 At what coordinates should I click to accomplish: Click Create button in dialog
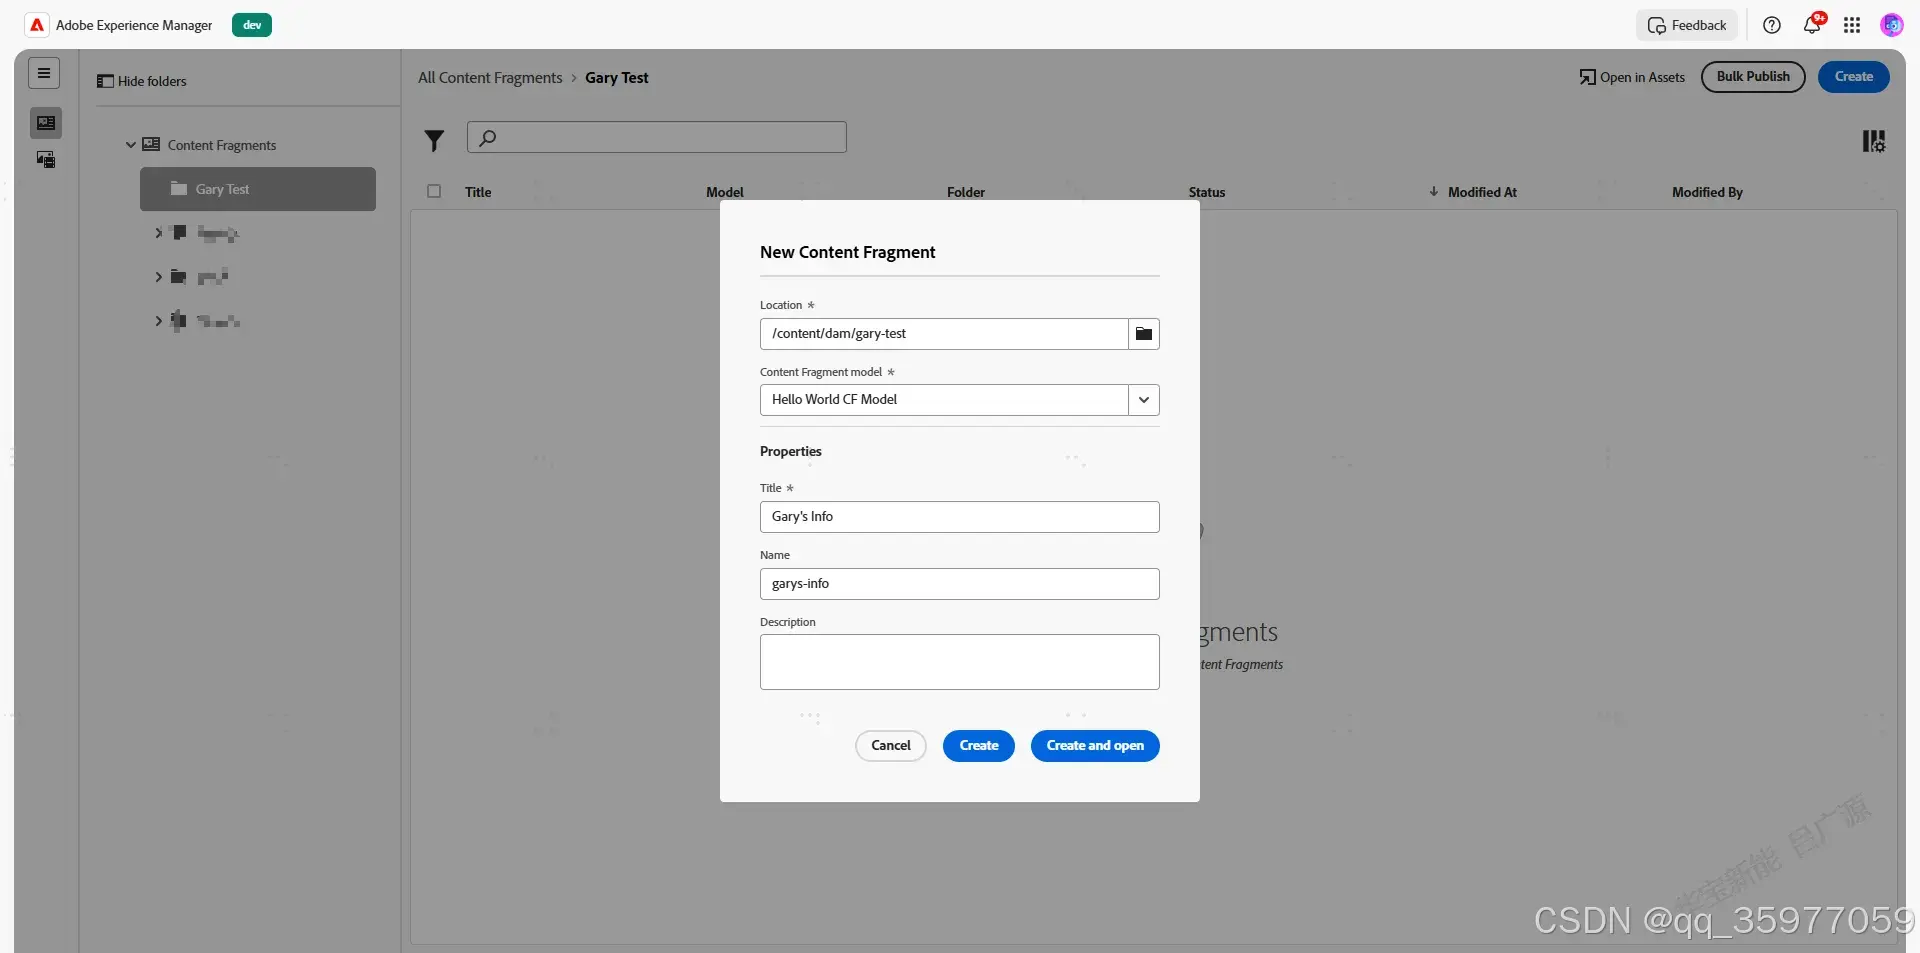pyautogui.click(x=979, y=746)
